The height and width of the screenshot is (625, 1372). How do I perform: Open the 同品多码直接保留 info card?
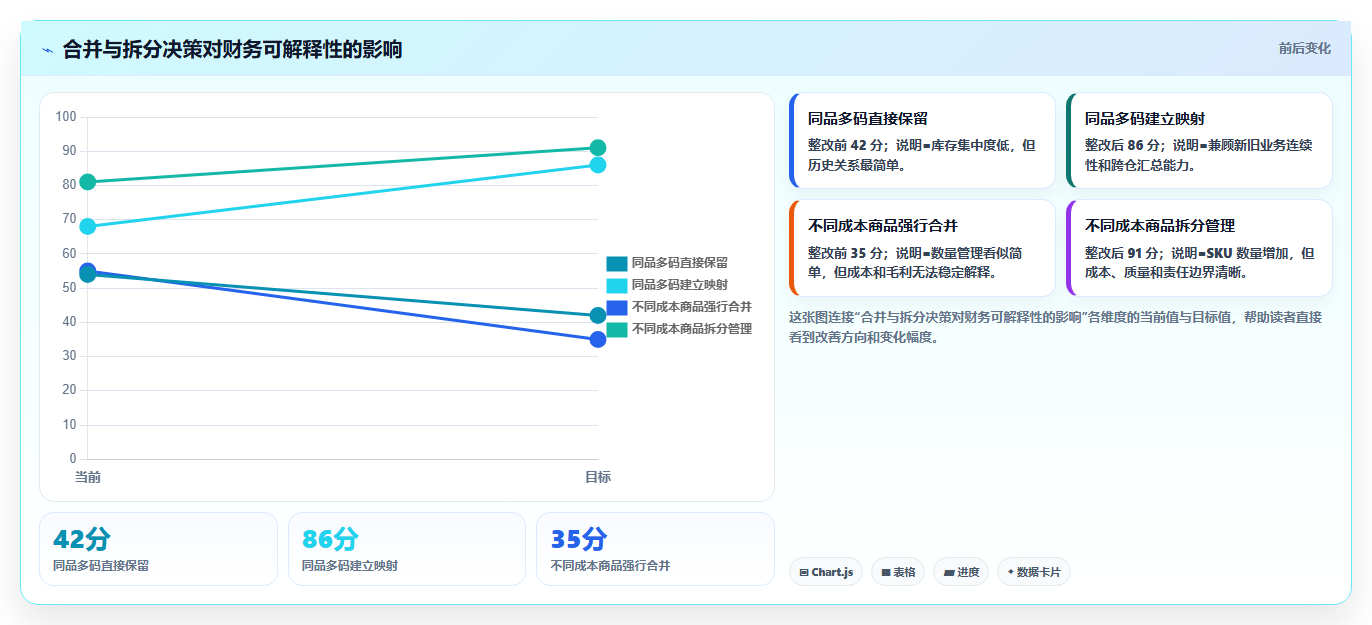click(922, 141)
